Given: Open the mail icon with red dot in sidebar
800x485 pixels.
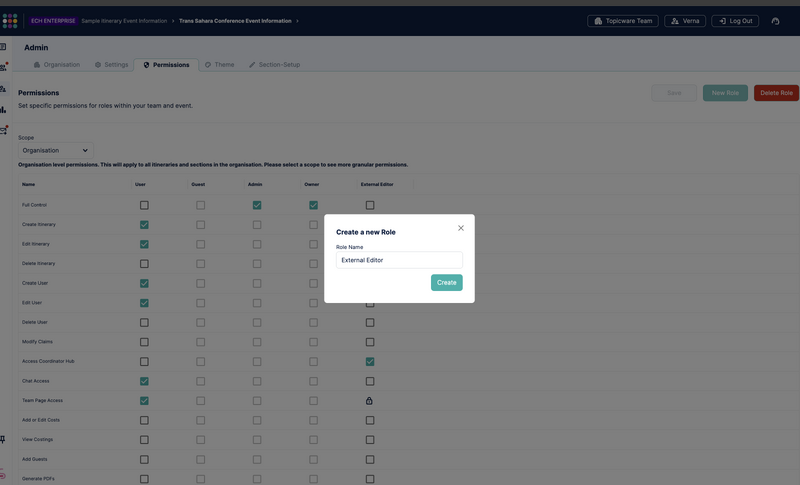Looking at the screenshot, I should click(x=4, y=130).
